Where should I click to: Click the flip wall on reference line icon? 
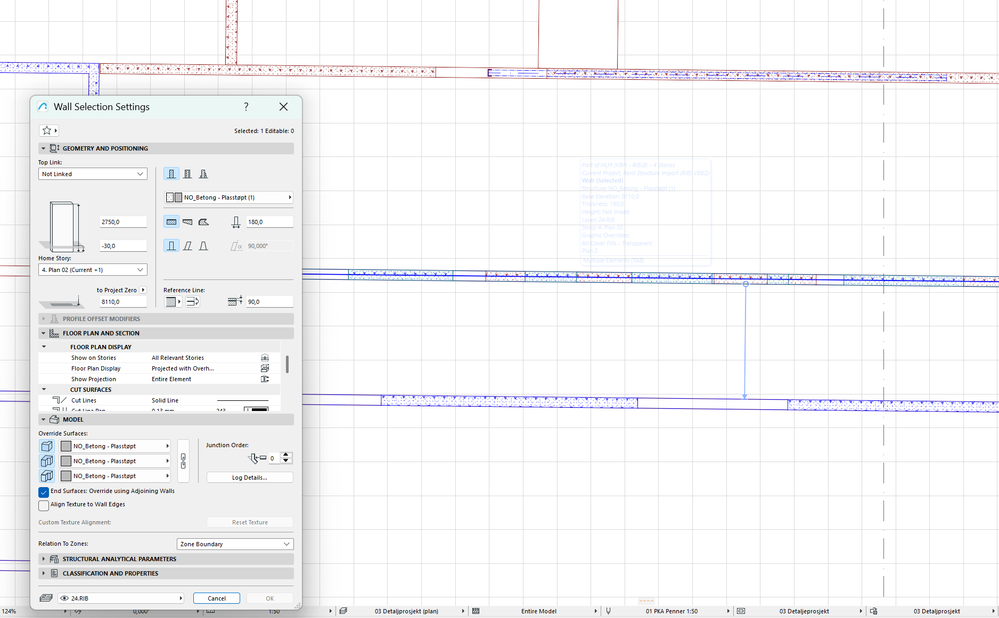(x=192, y=302)
